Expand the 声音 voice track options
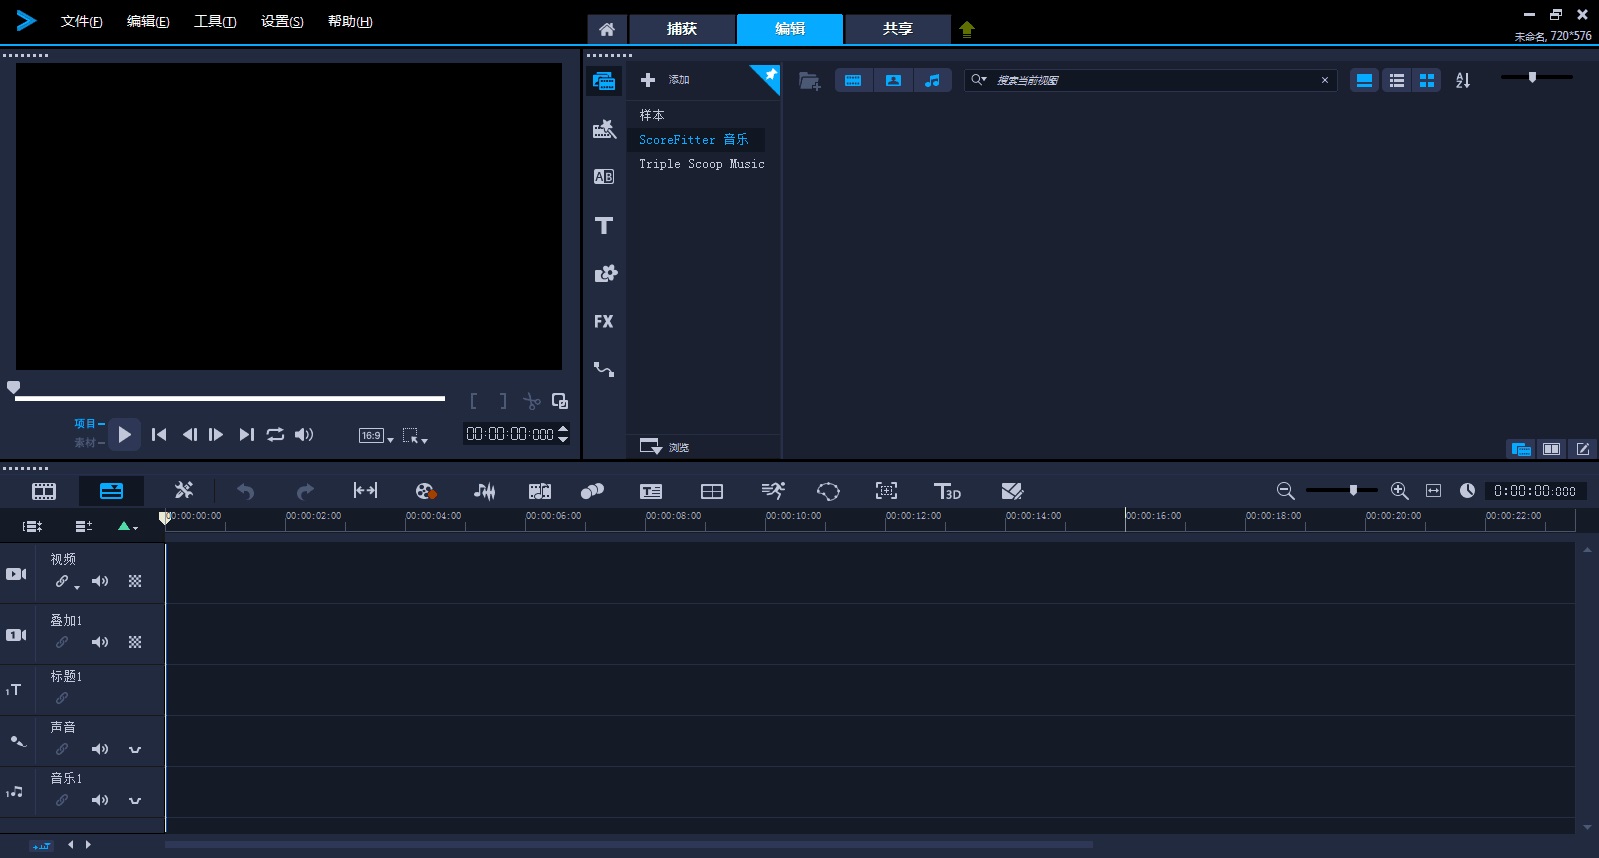 pyautogui.click(x=135, y=749)
